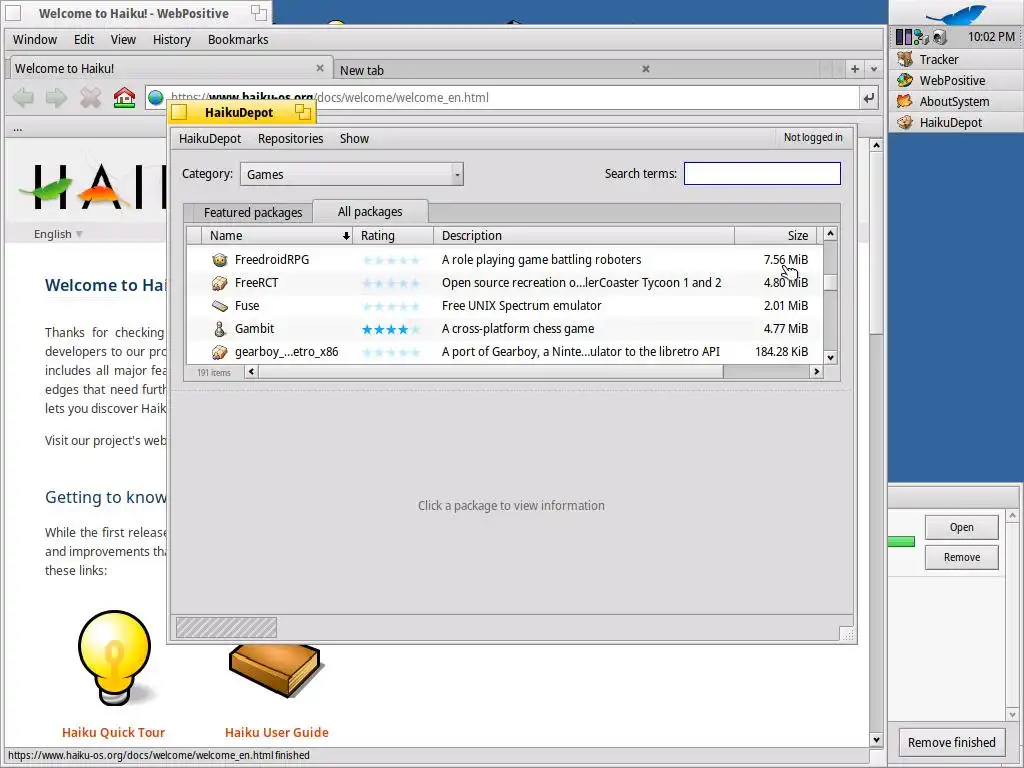Screen dimensions: 1024x768
Task: Click the Gambit chess piece icon
Action: coord(219,328)
